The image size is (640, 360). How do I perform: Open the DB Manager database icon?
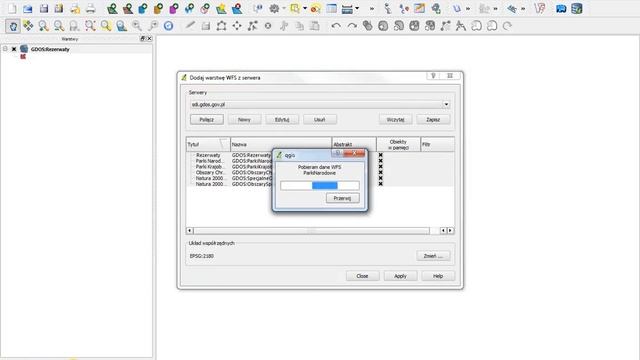(577, 9)
